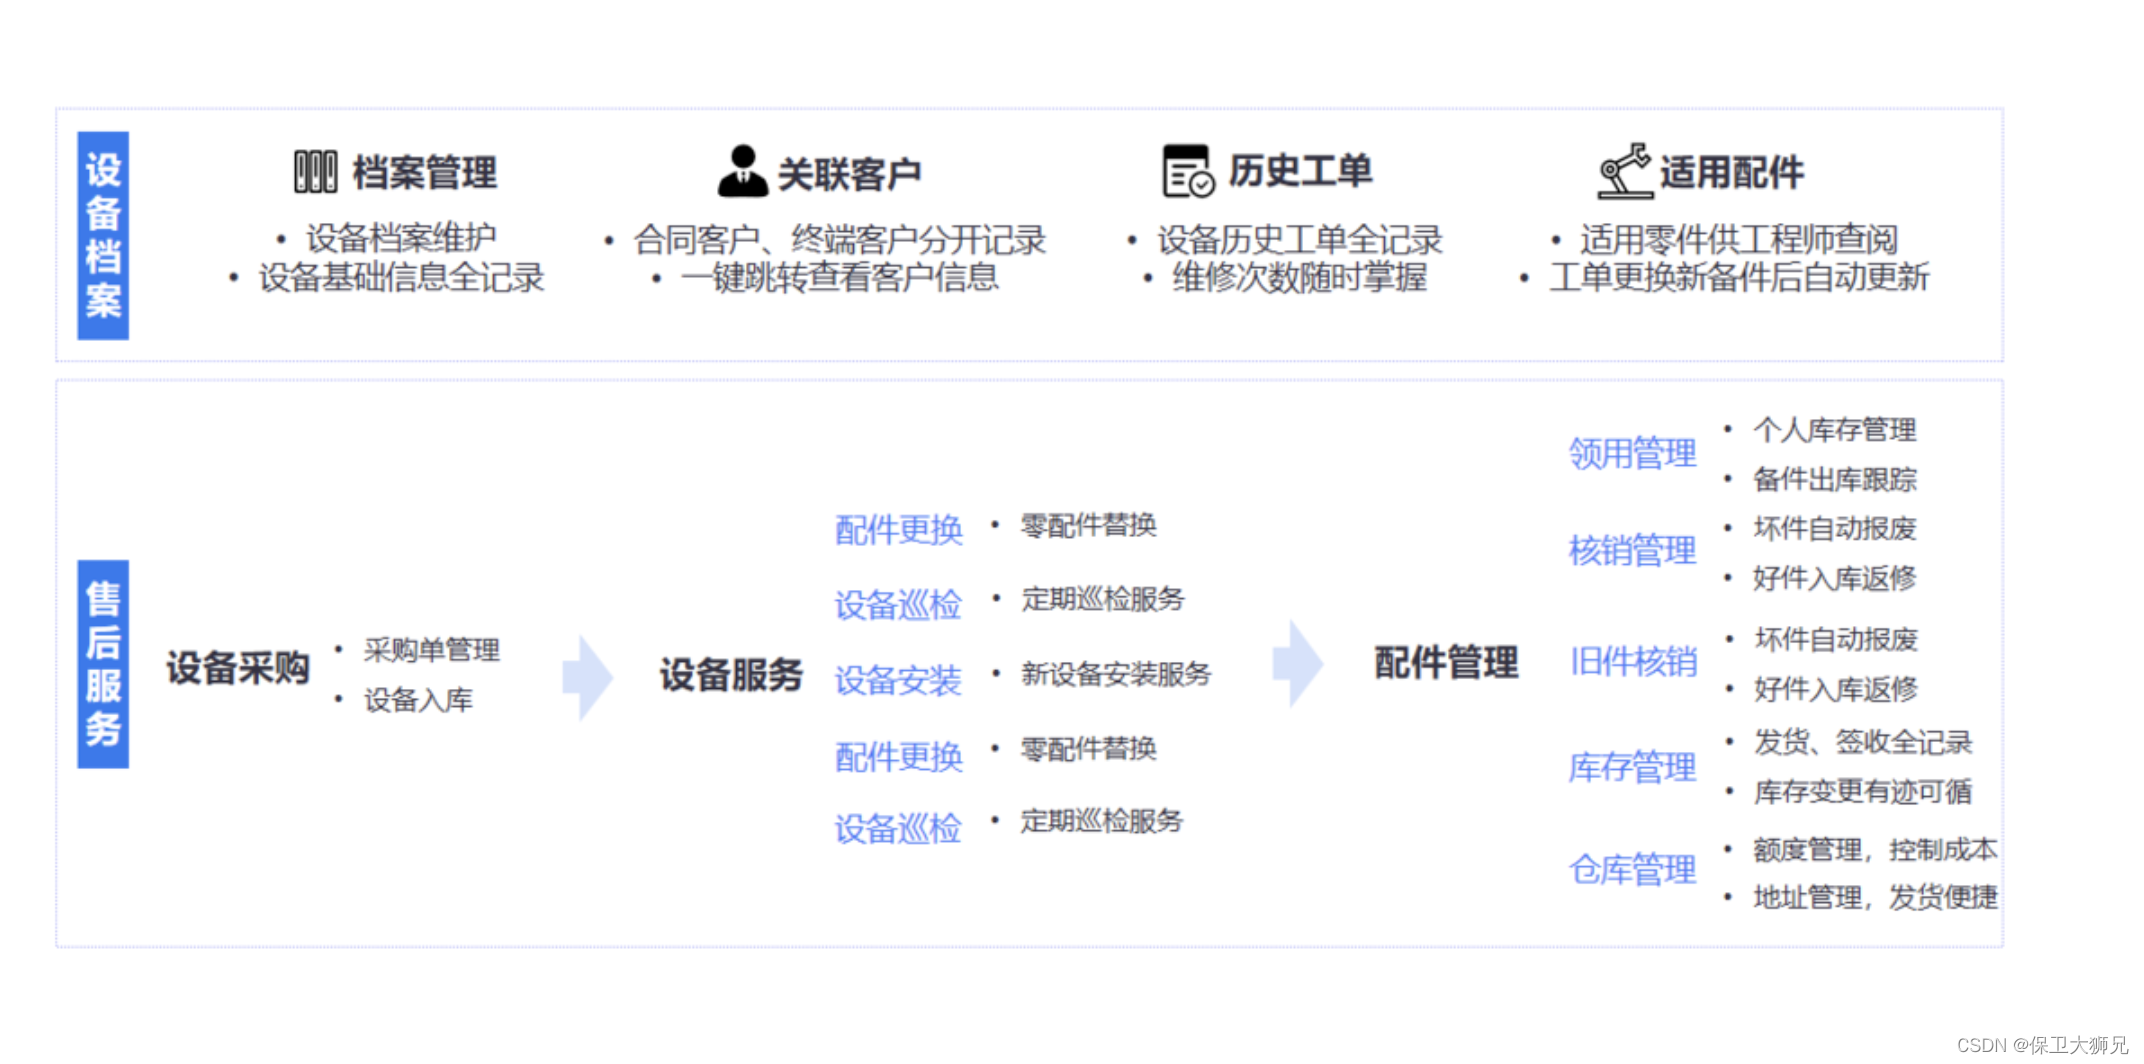The width and height of the screenshot is (2144, 1064).
Task: Click the 个人库存管理 bullet item
Action: coord(1835,430)
